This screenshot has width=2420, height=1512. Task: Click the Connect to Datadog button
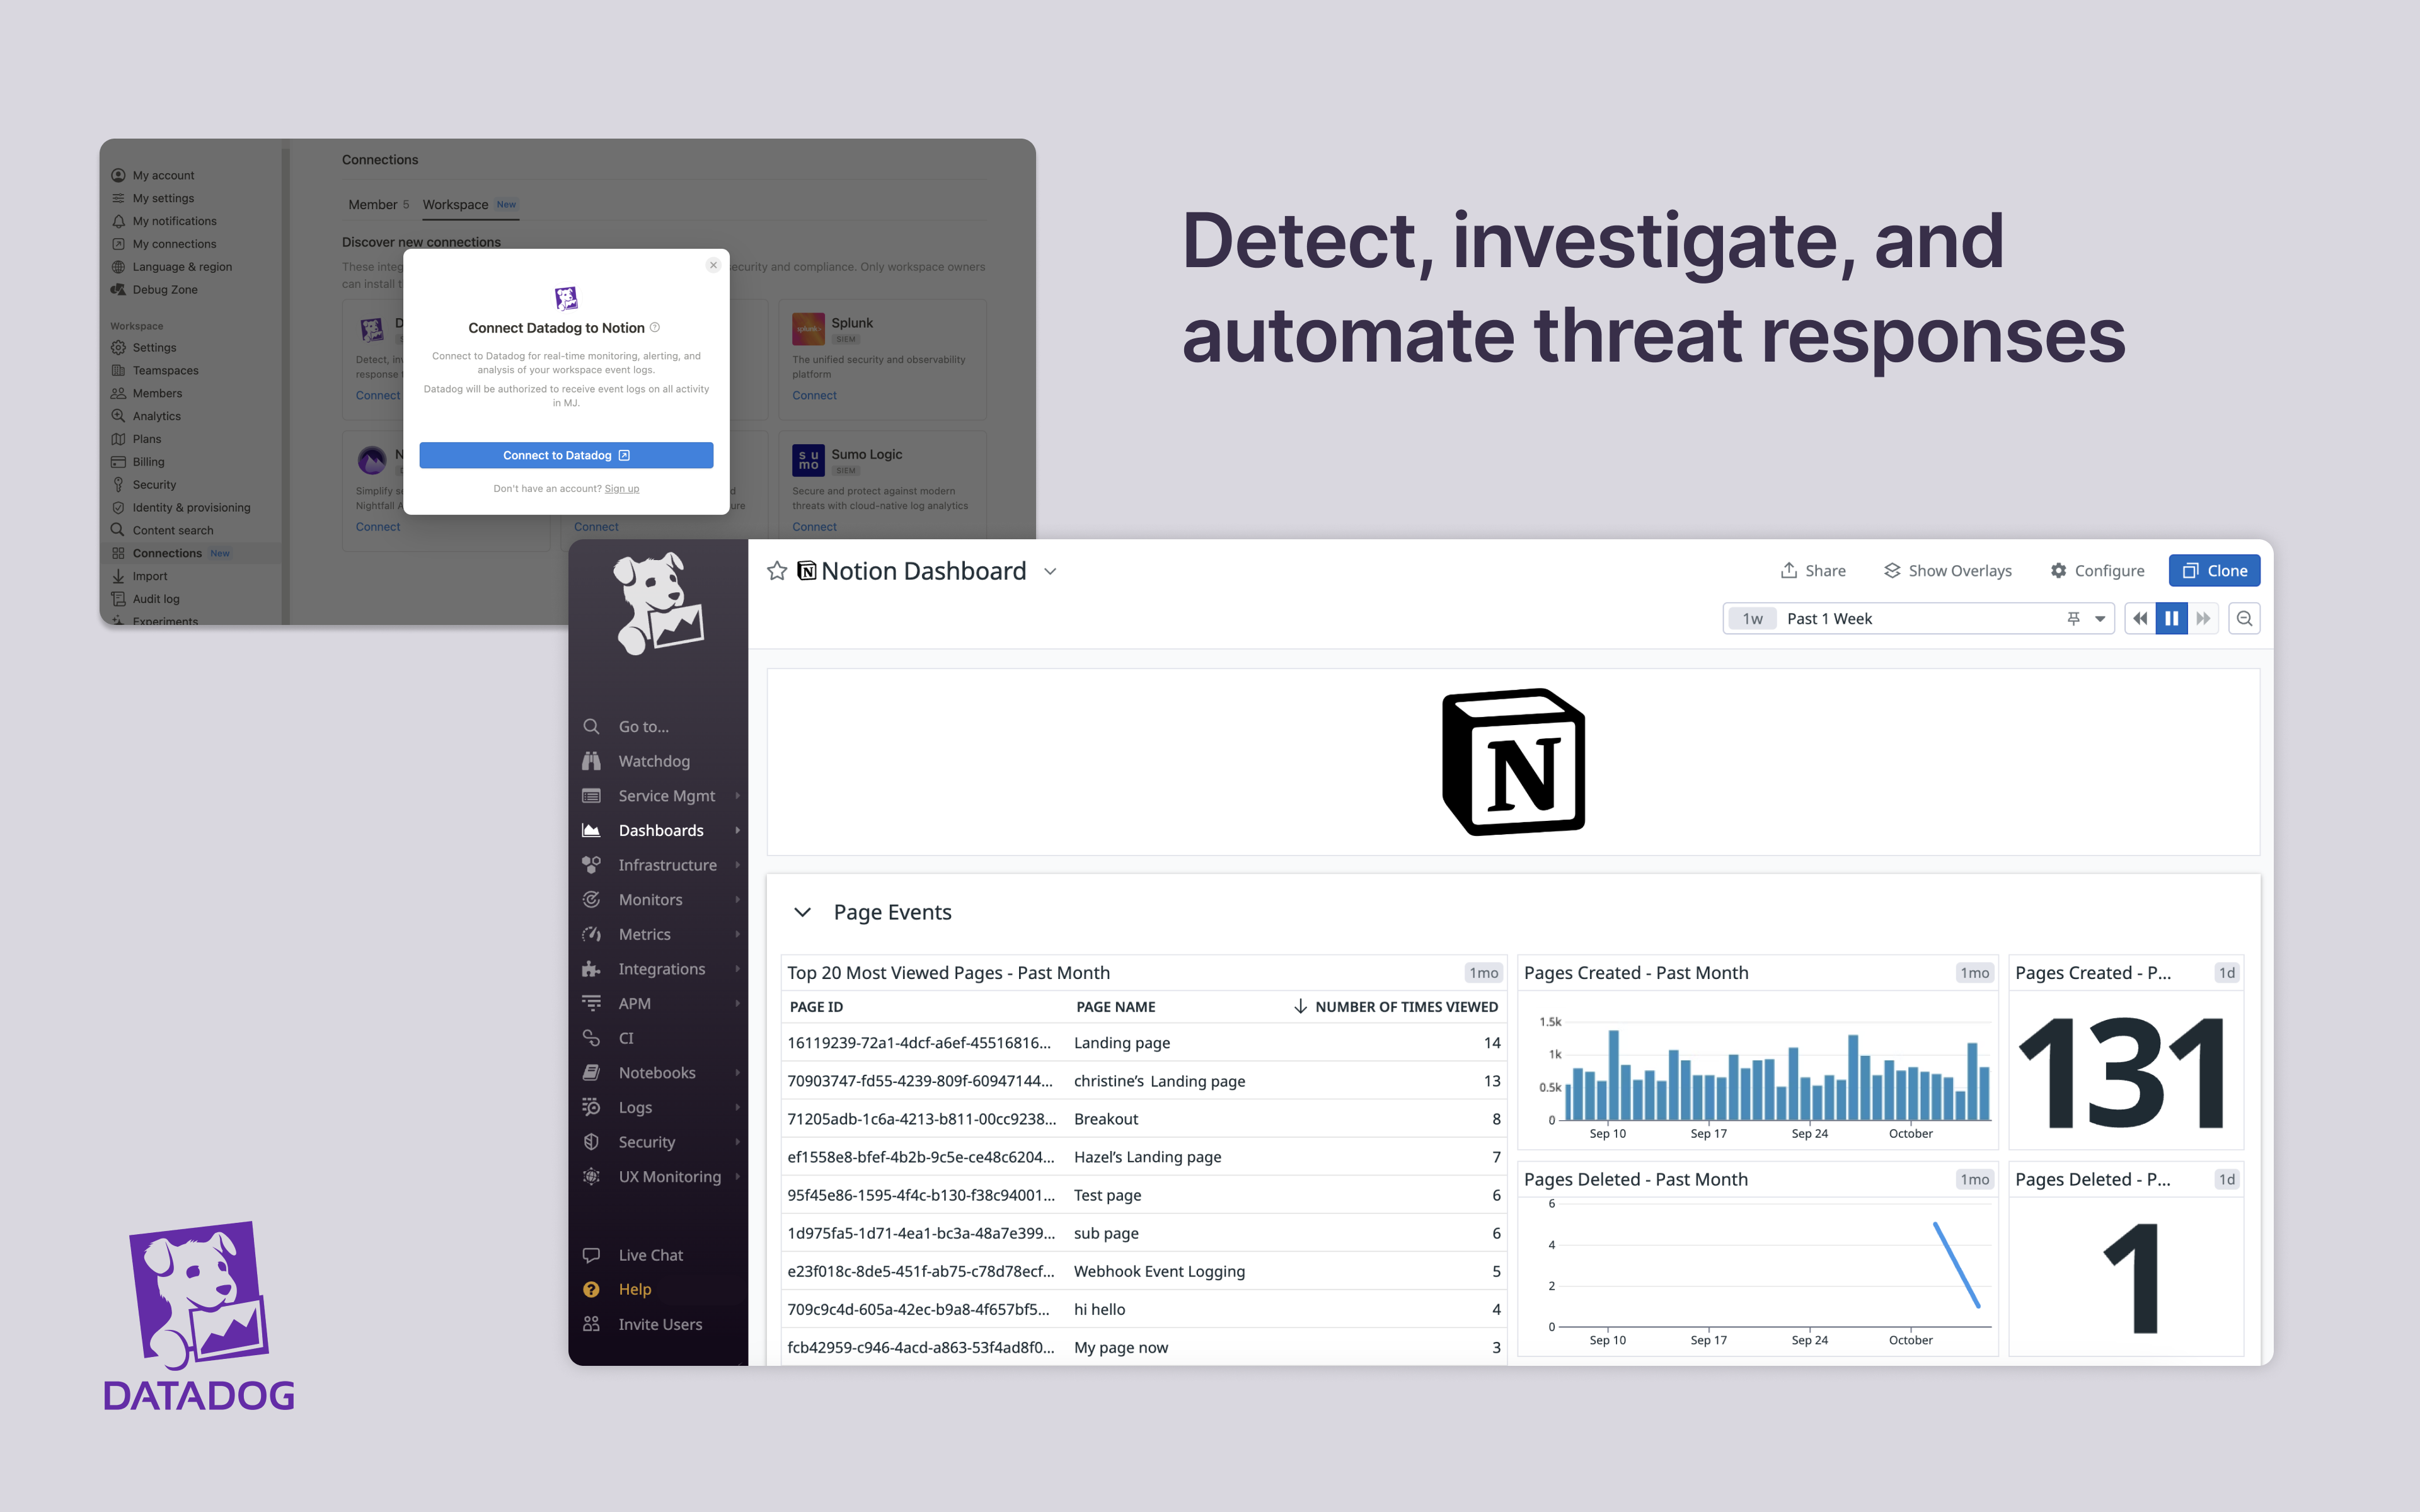566,455
